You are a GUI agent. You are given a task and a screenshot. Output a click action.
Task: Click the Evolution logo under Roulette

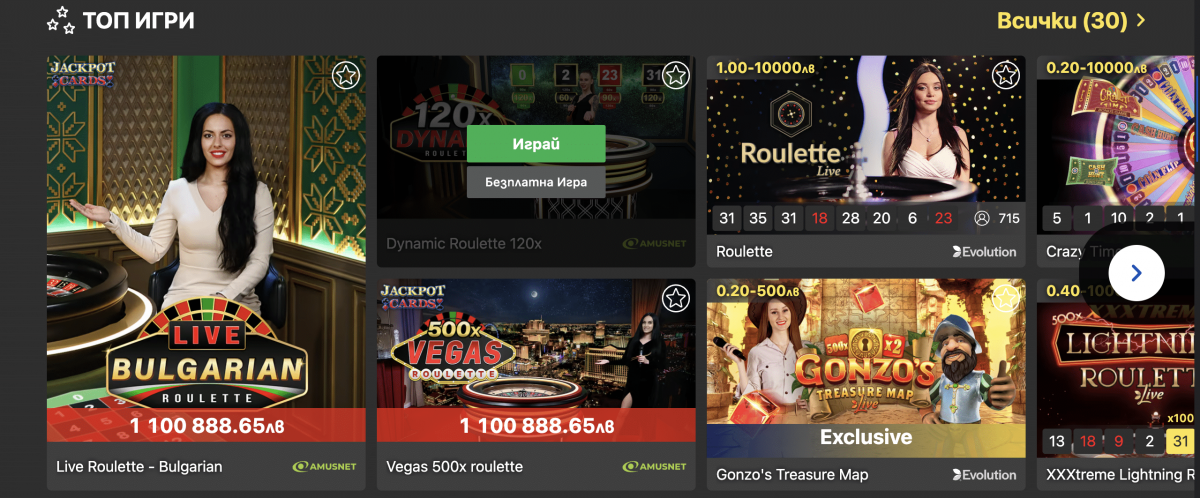tap(984, 251)
